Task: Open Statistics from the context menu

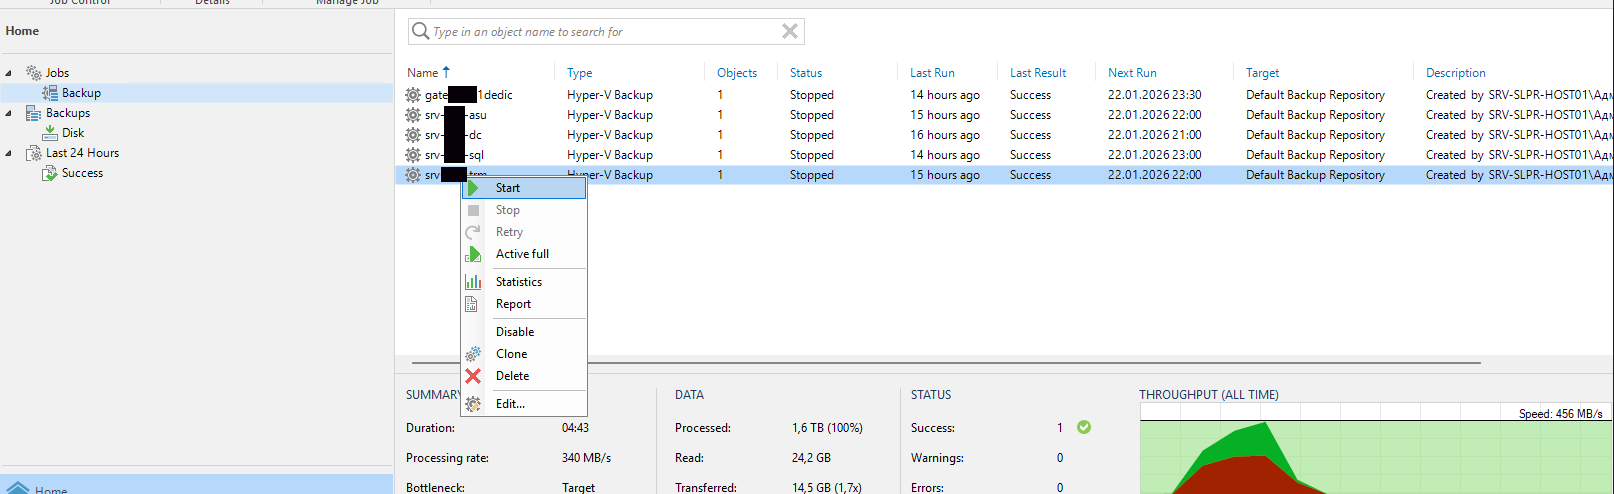Action: pos(523,282)
